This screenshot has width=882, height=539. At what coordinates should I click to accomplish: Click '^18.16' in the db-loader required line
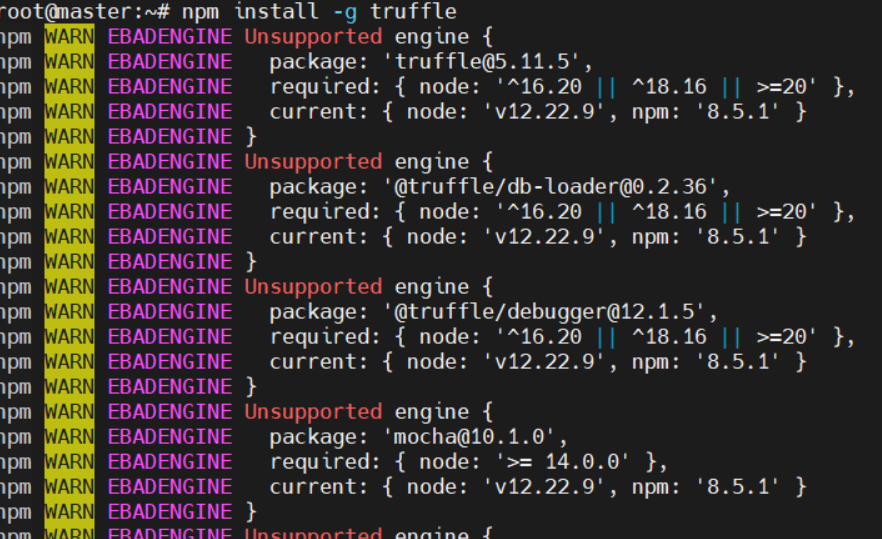tap(669, 212)
